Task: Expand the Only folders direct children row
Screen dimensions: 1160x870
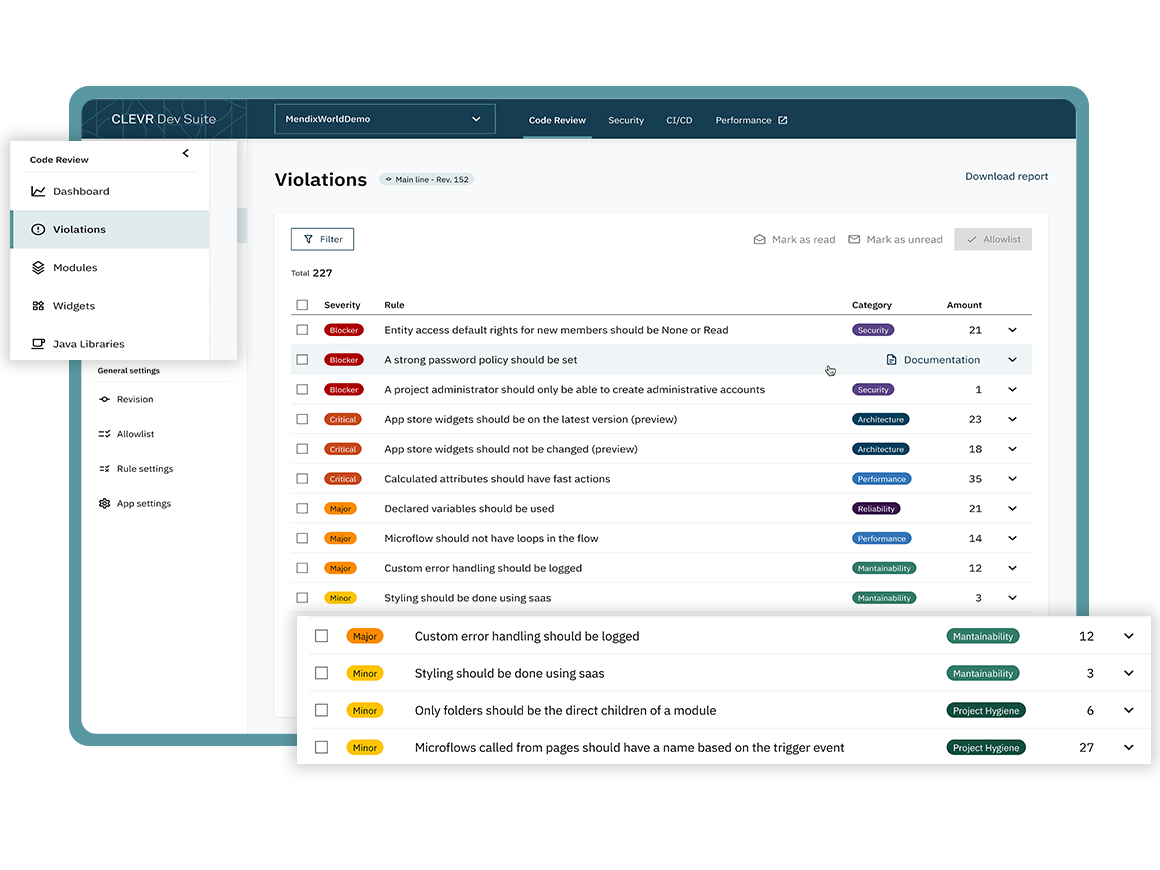Action: click(1129, 710)
